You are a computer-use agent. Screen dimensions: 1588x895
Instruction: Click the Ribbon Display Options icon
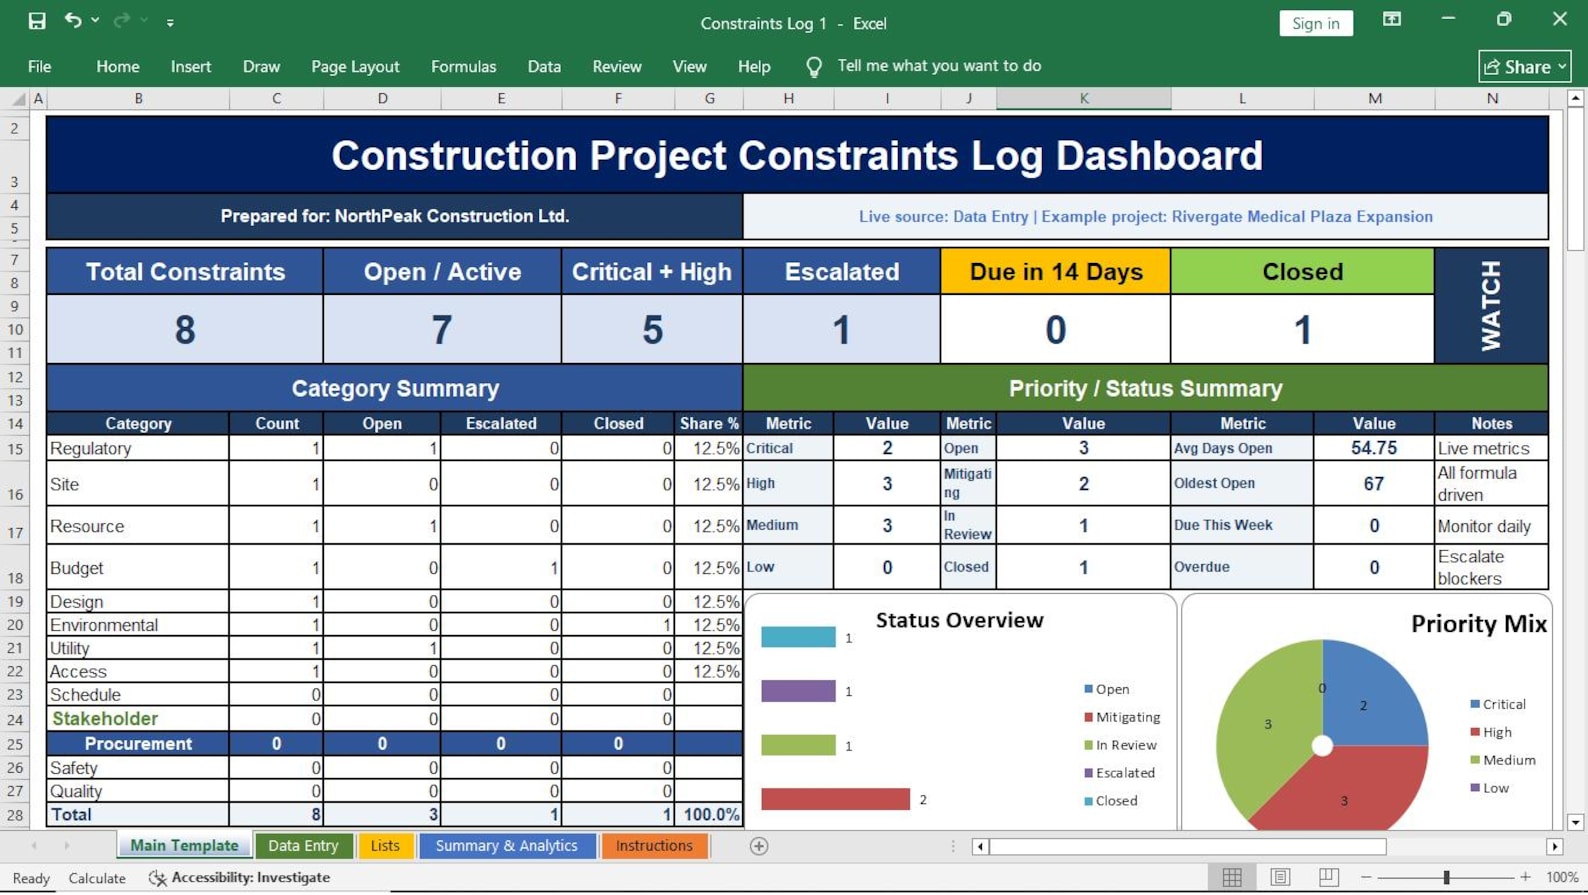point(1391,20)
